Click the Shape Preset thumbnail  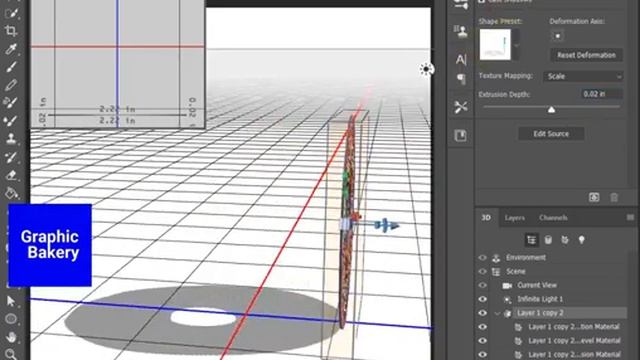click(x=495, y=44)
